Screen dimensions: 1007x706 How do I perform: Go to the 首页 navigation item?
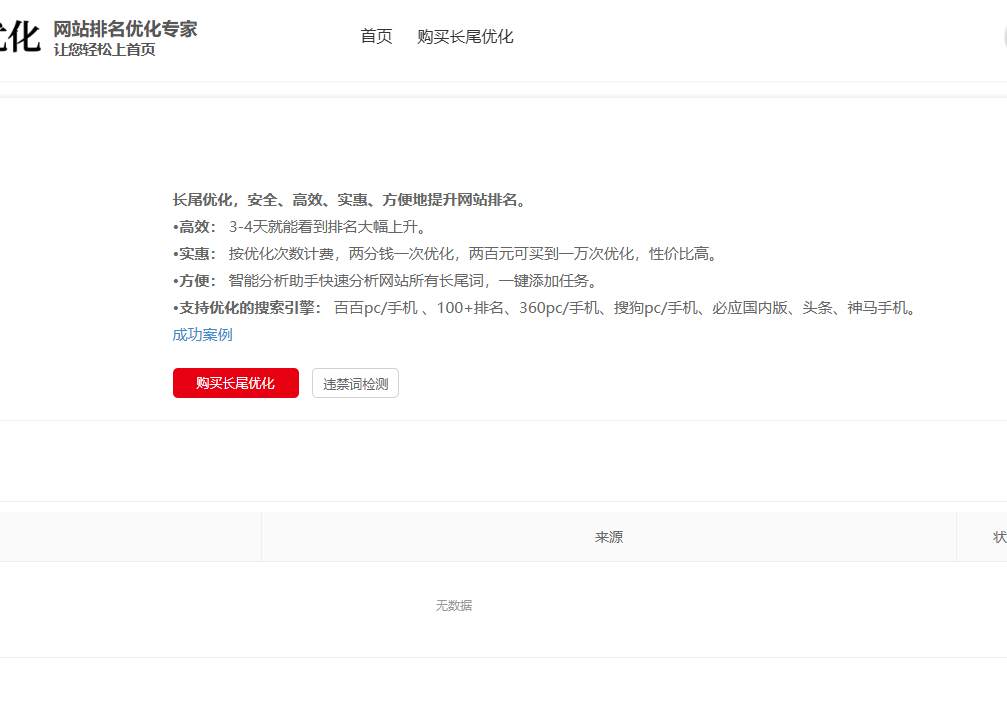376,37
